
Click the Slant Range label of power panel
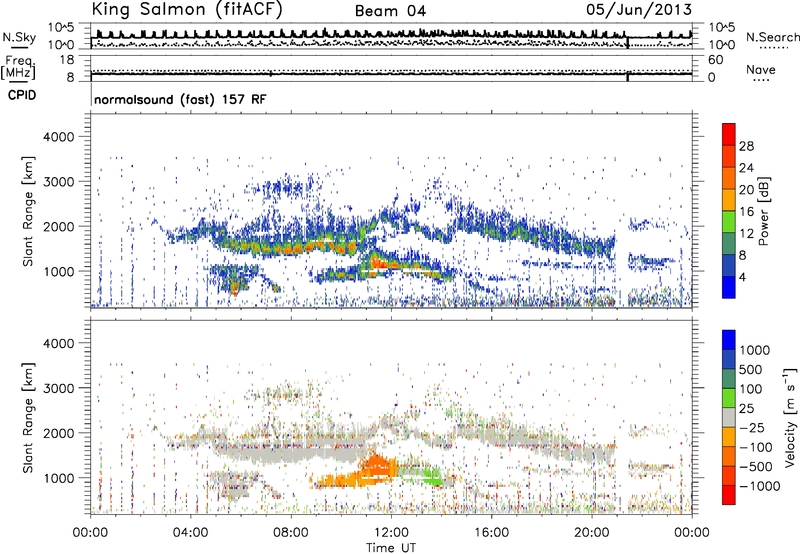[x=28, y=211]
